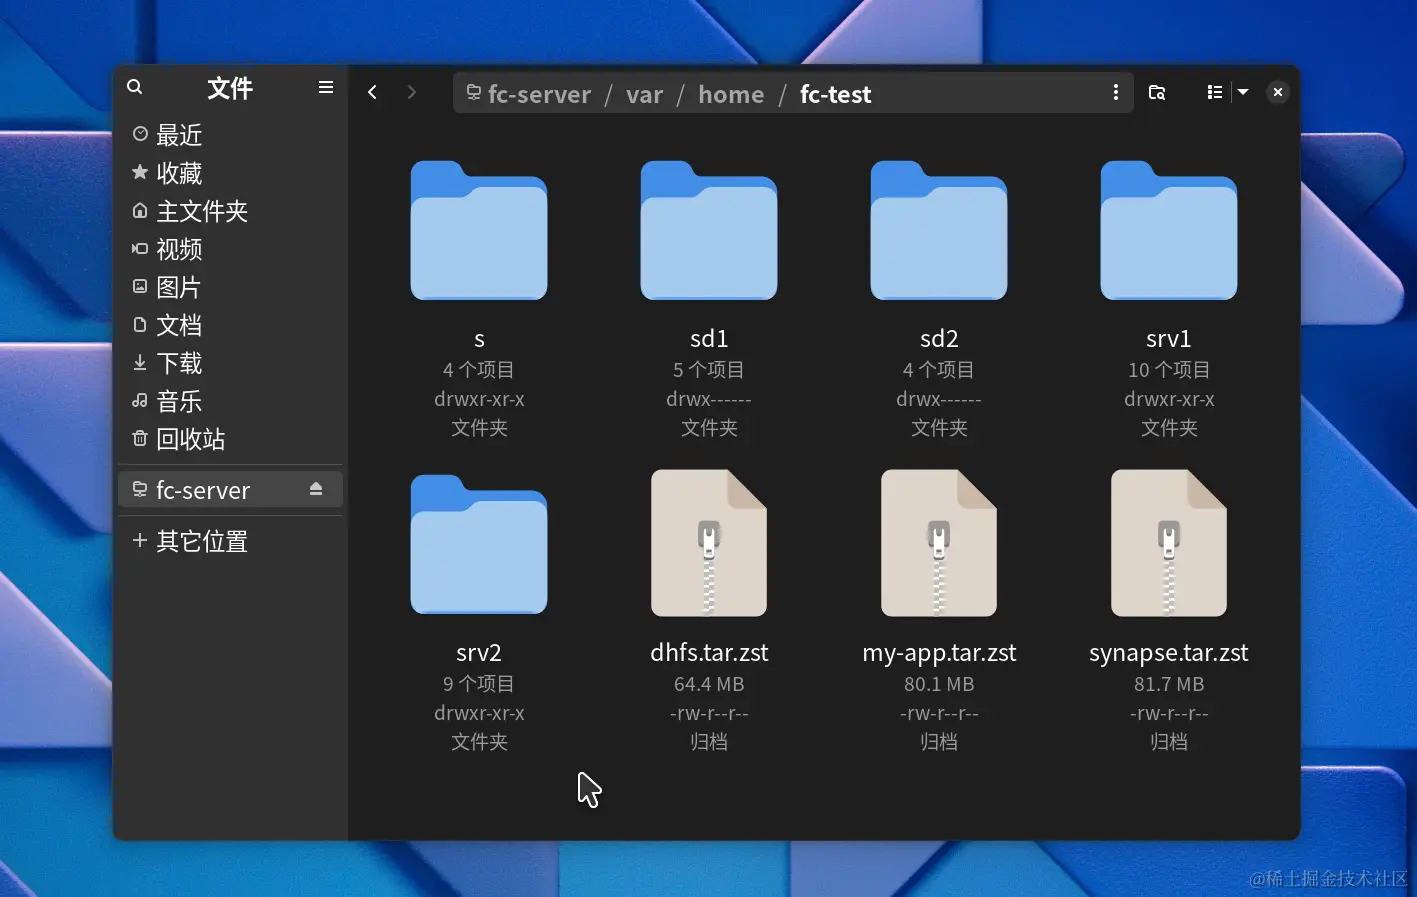Go back with the left arrow button
This screenshot has width=1417, height=897.
pos(372,92)
